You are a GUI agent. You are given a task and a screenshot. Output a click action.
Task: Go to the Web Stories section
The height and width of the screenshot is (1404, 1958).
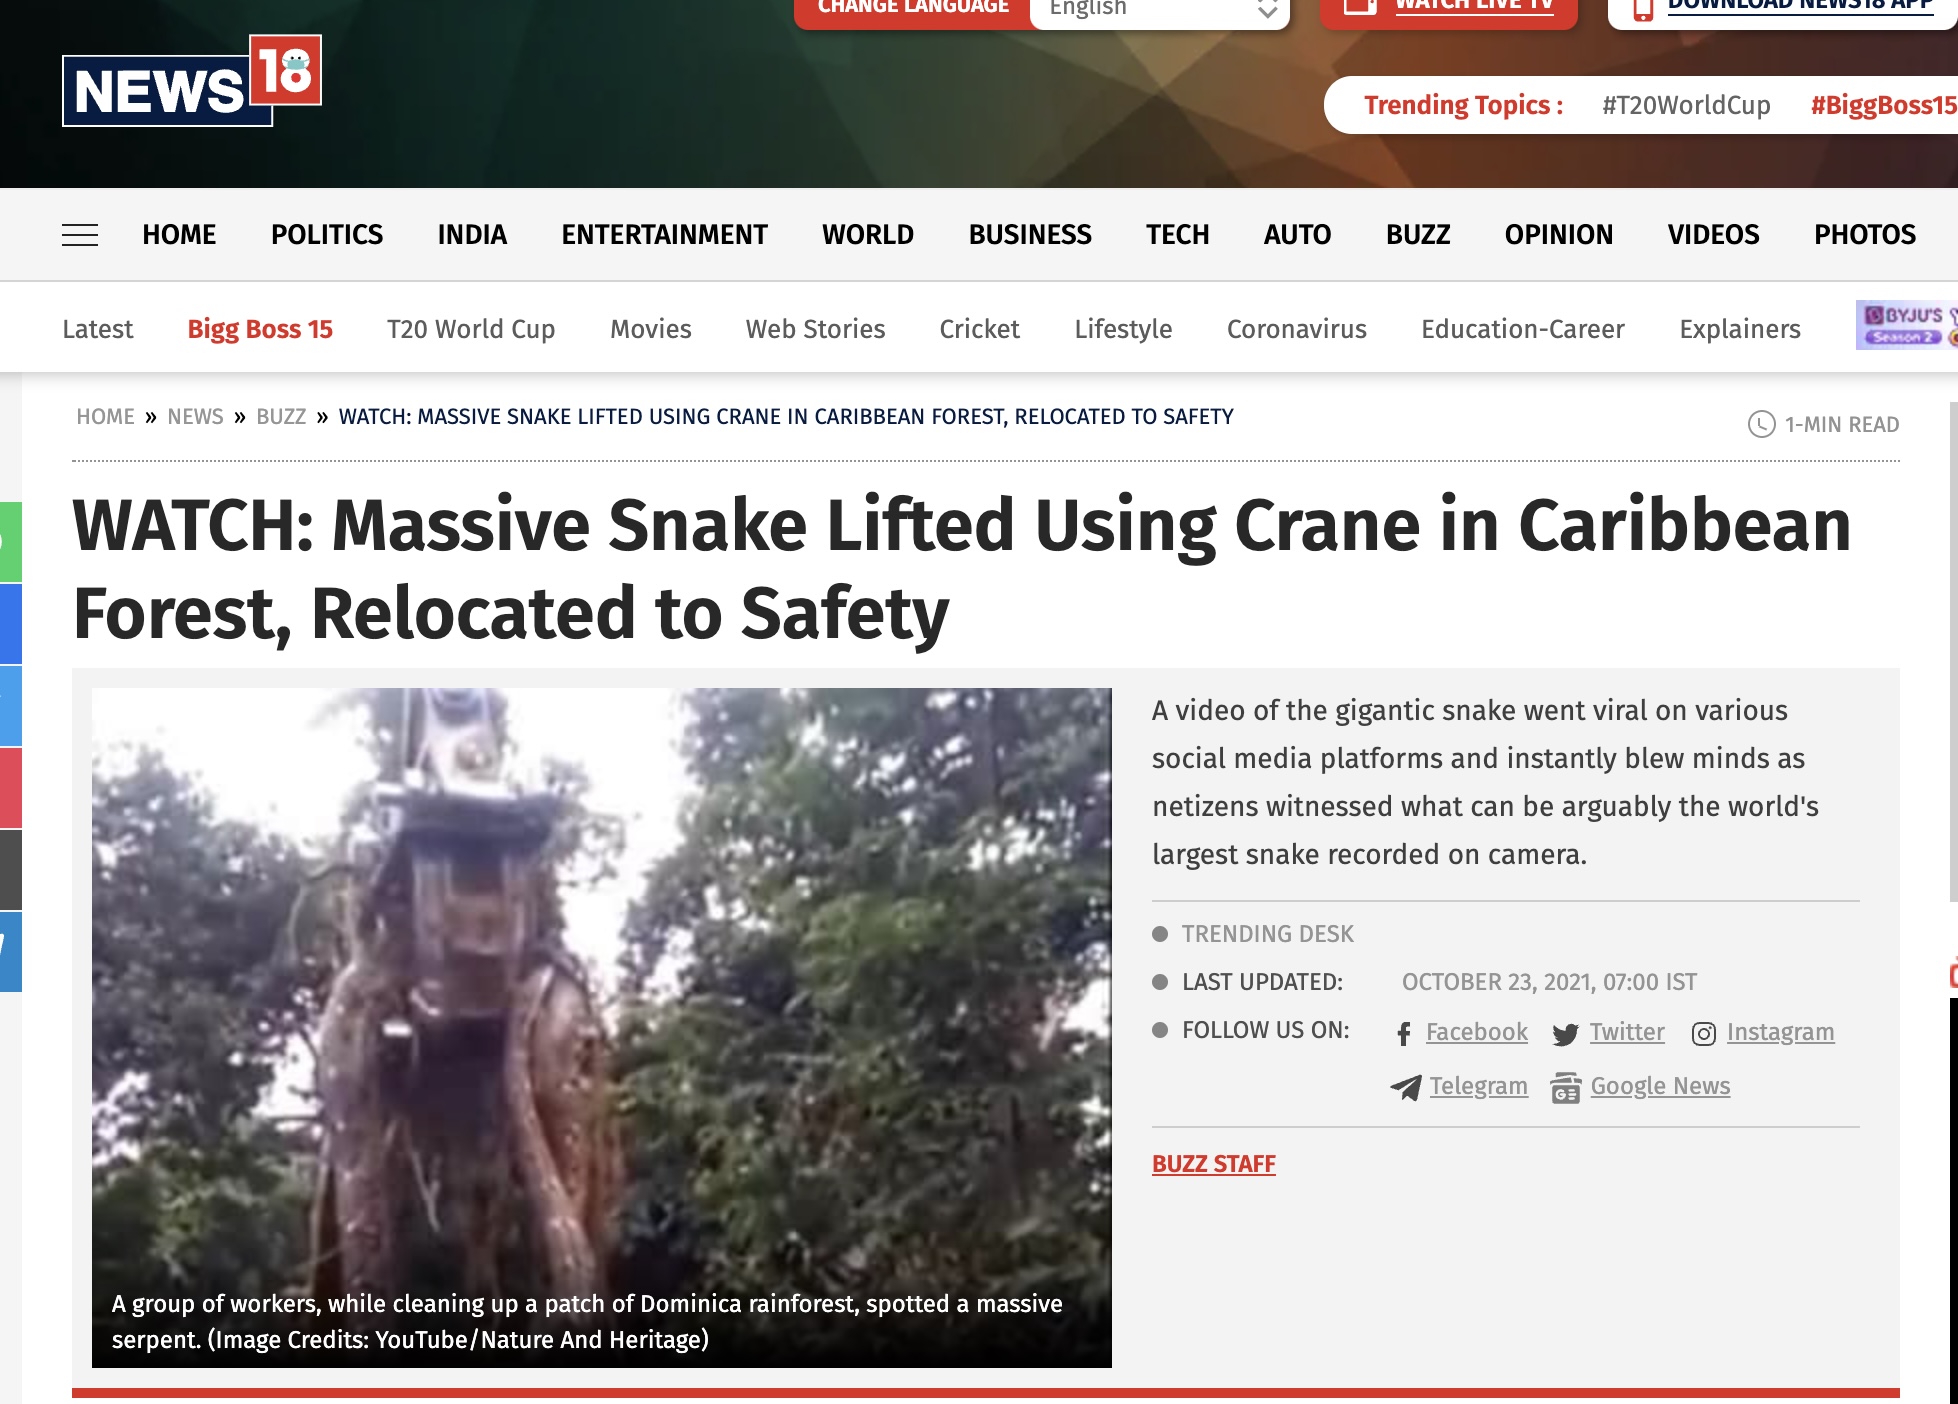(x=815, y=329)
